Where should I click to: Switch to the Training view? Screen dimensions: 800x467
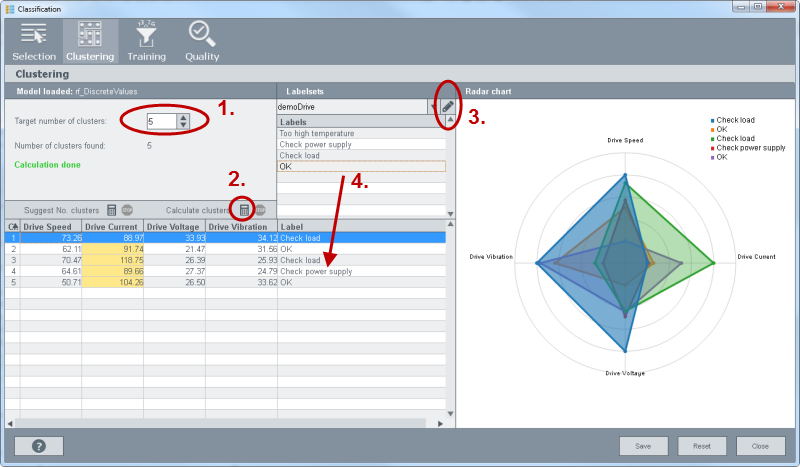146,41
